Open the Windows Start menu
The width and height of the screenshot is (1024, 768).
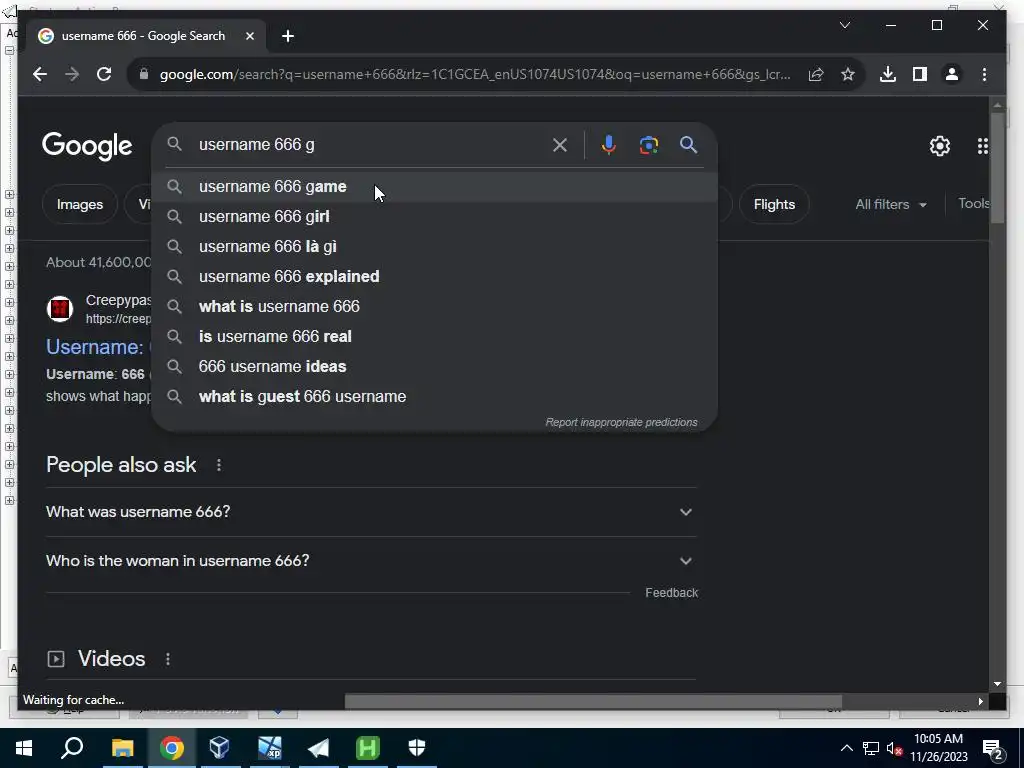pos(24,748)
